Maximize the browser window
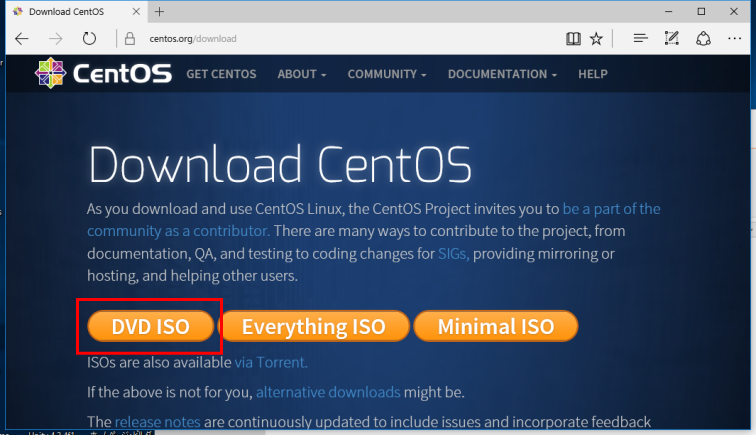Viewport: 756px width, 435px height. (701, 12)
